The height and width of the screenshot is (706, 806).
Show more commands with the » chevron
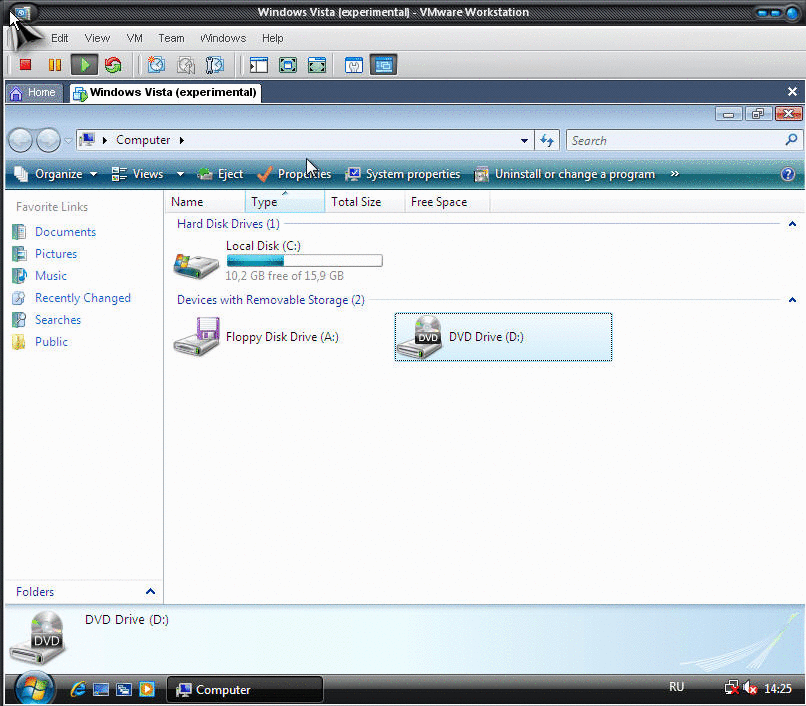tap(674, 174)
